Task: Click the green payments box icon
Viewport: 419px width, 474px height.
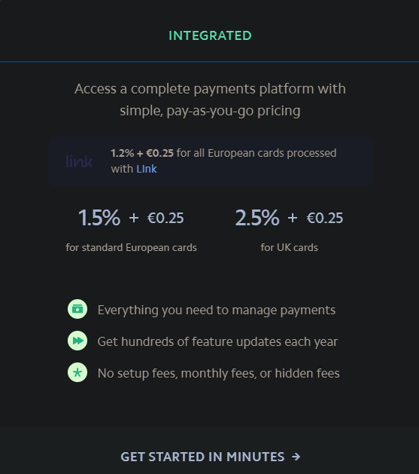Action: point(77,309)
